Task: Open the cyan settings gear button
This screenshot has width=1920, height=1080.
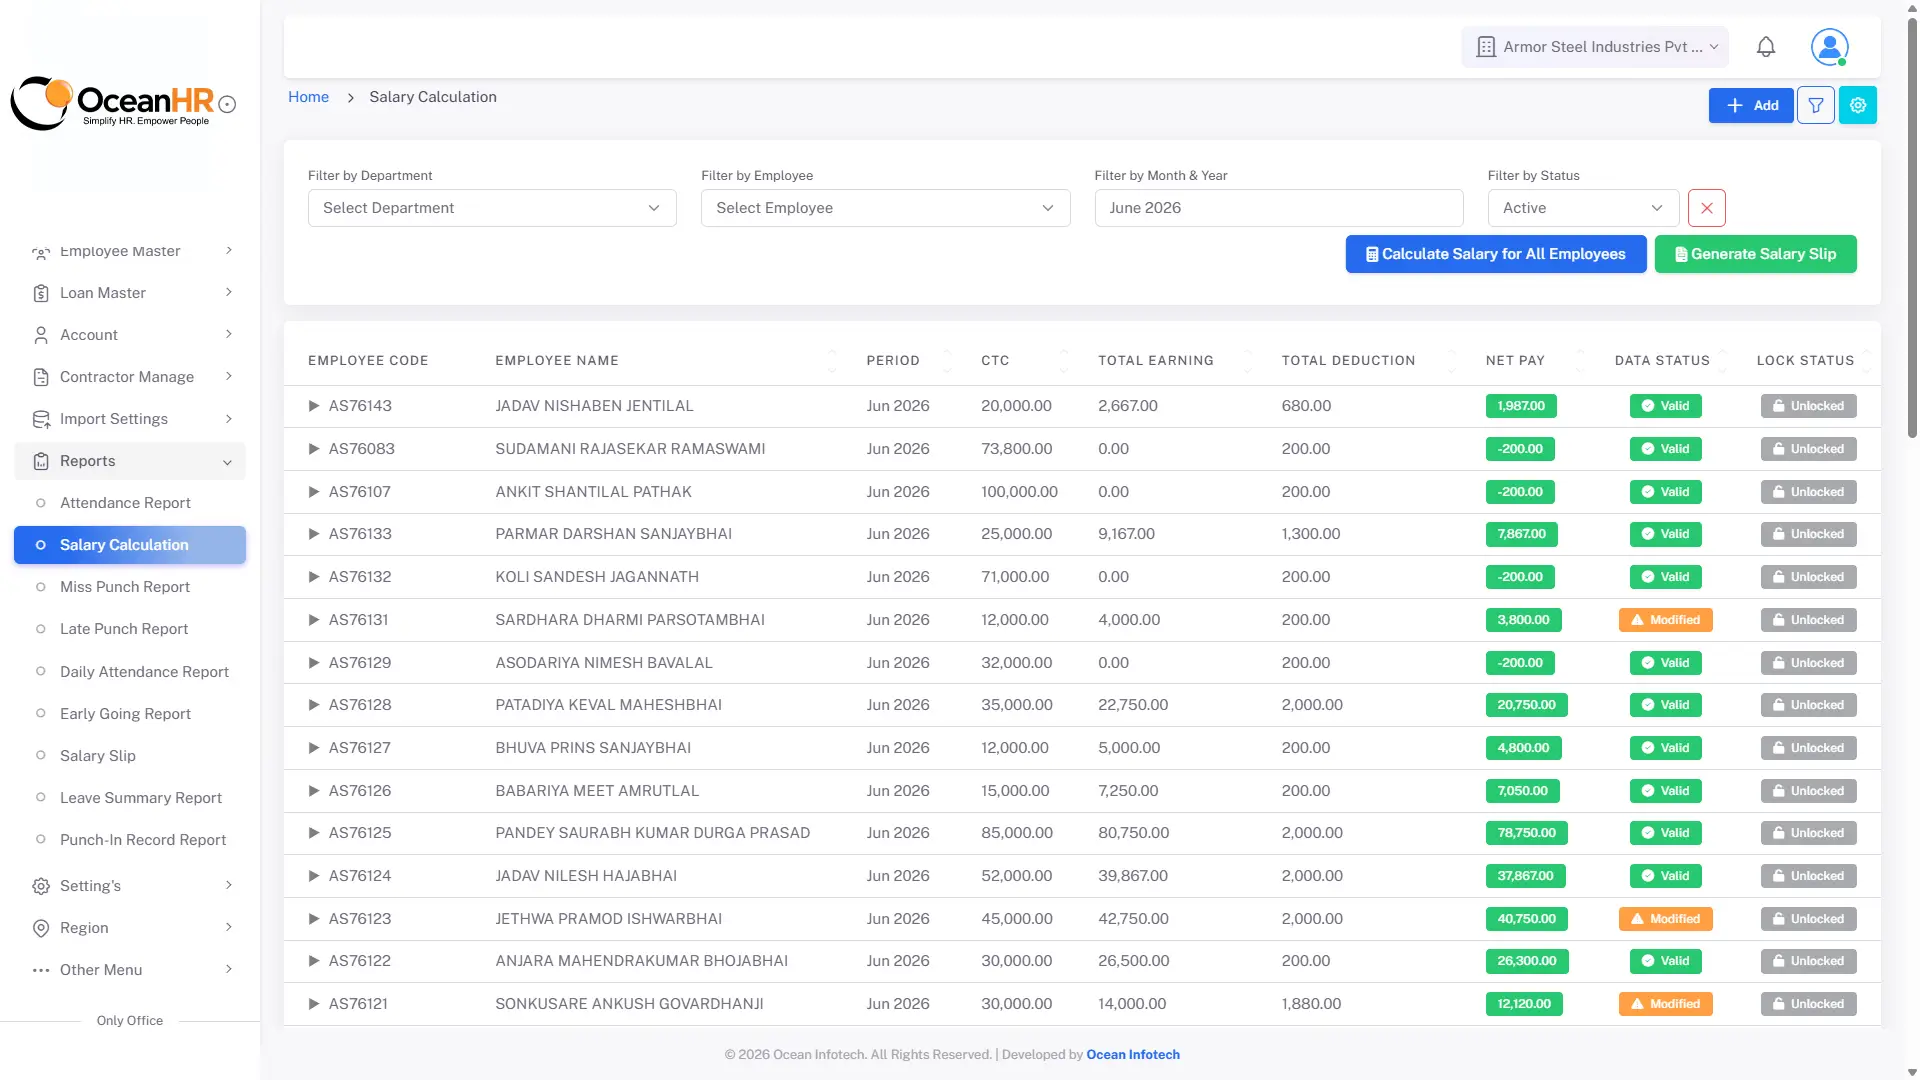Action: [1858, 105]
